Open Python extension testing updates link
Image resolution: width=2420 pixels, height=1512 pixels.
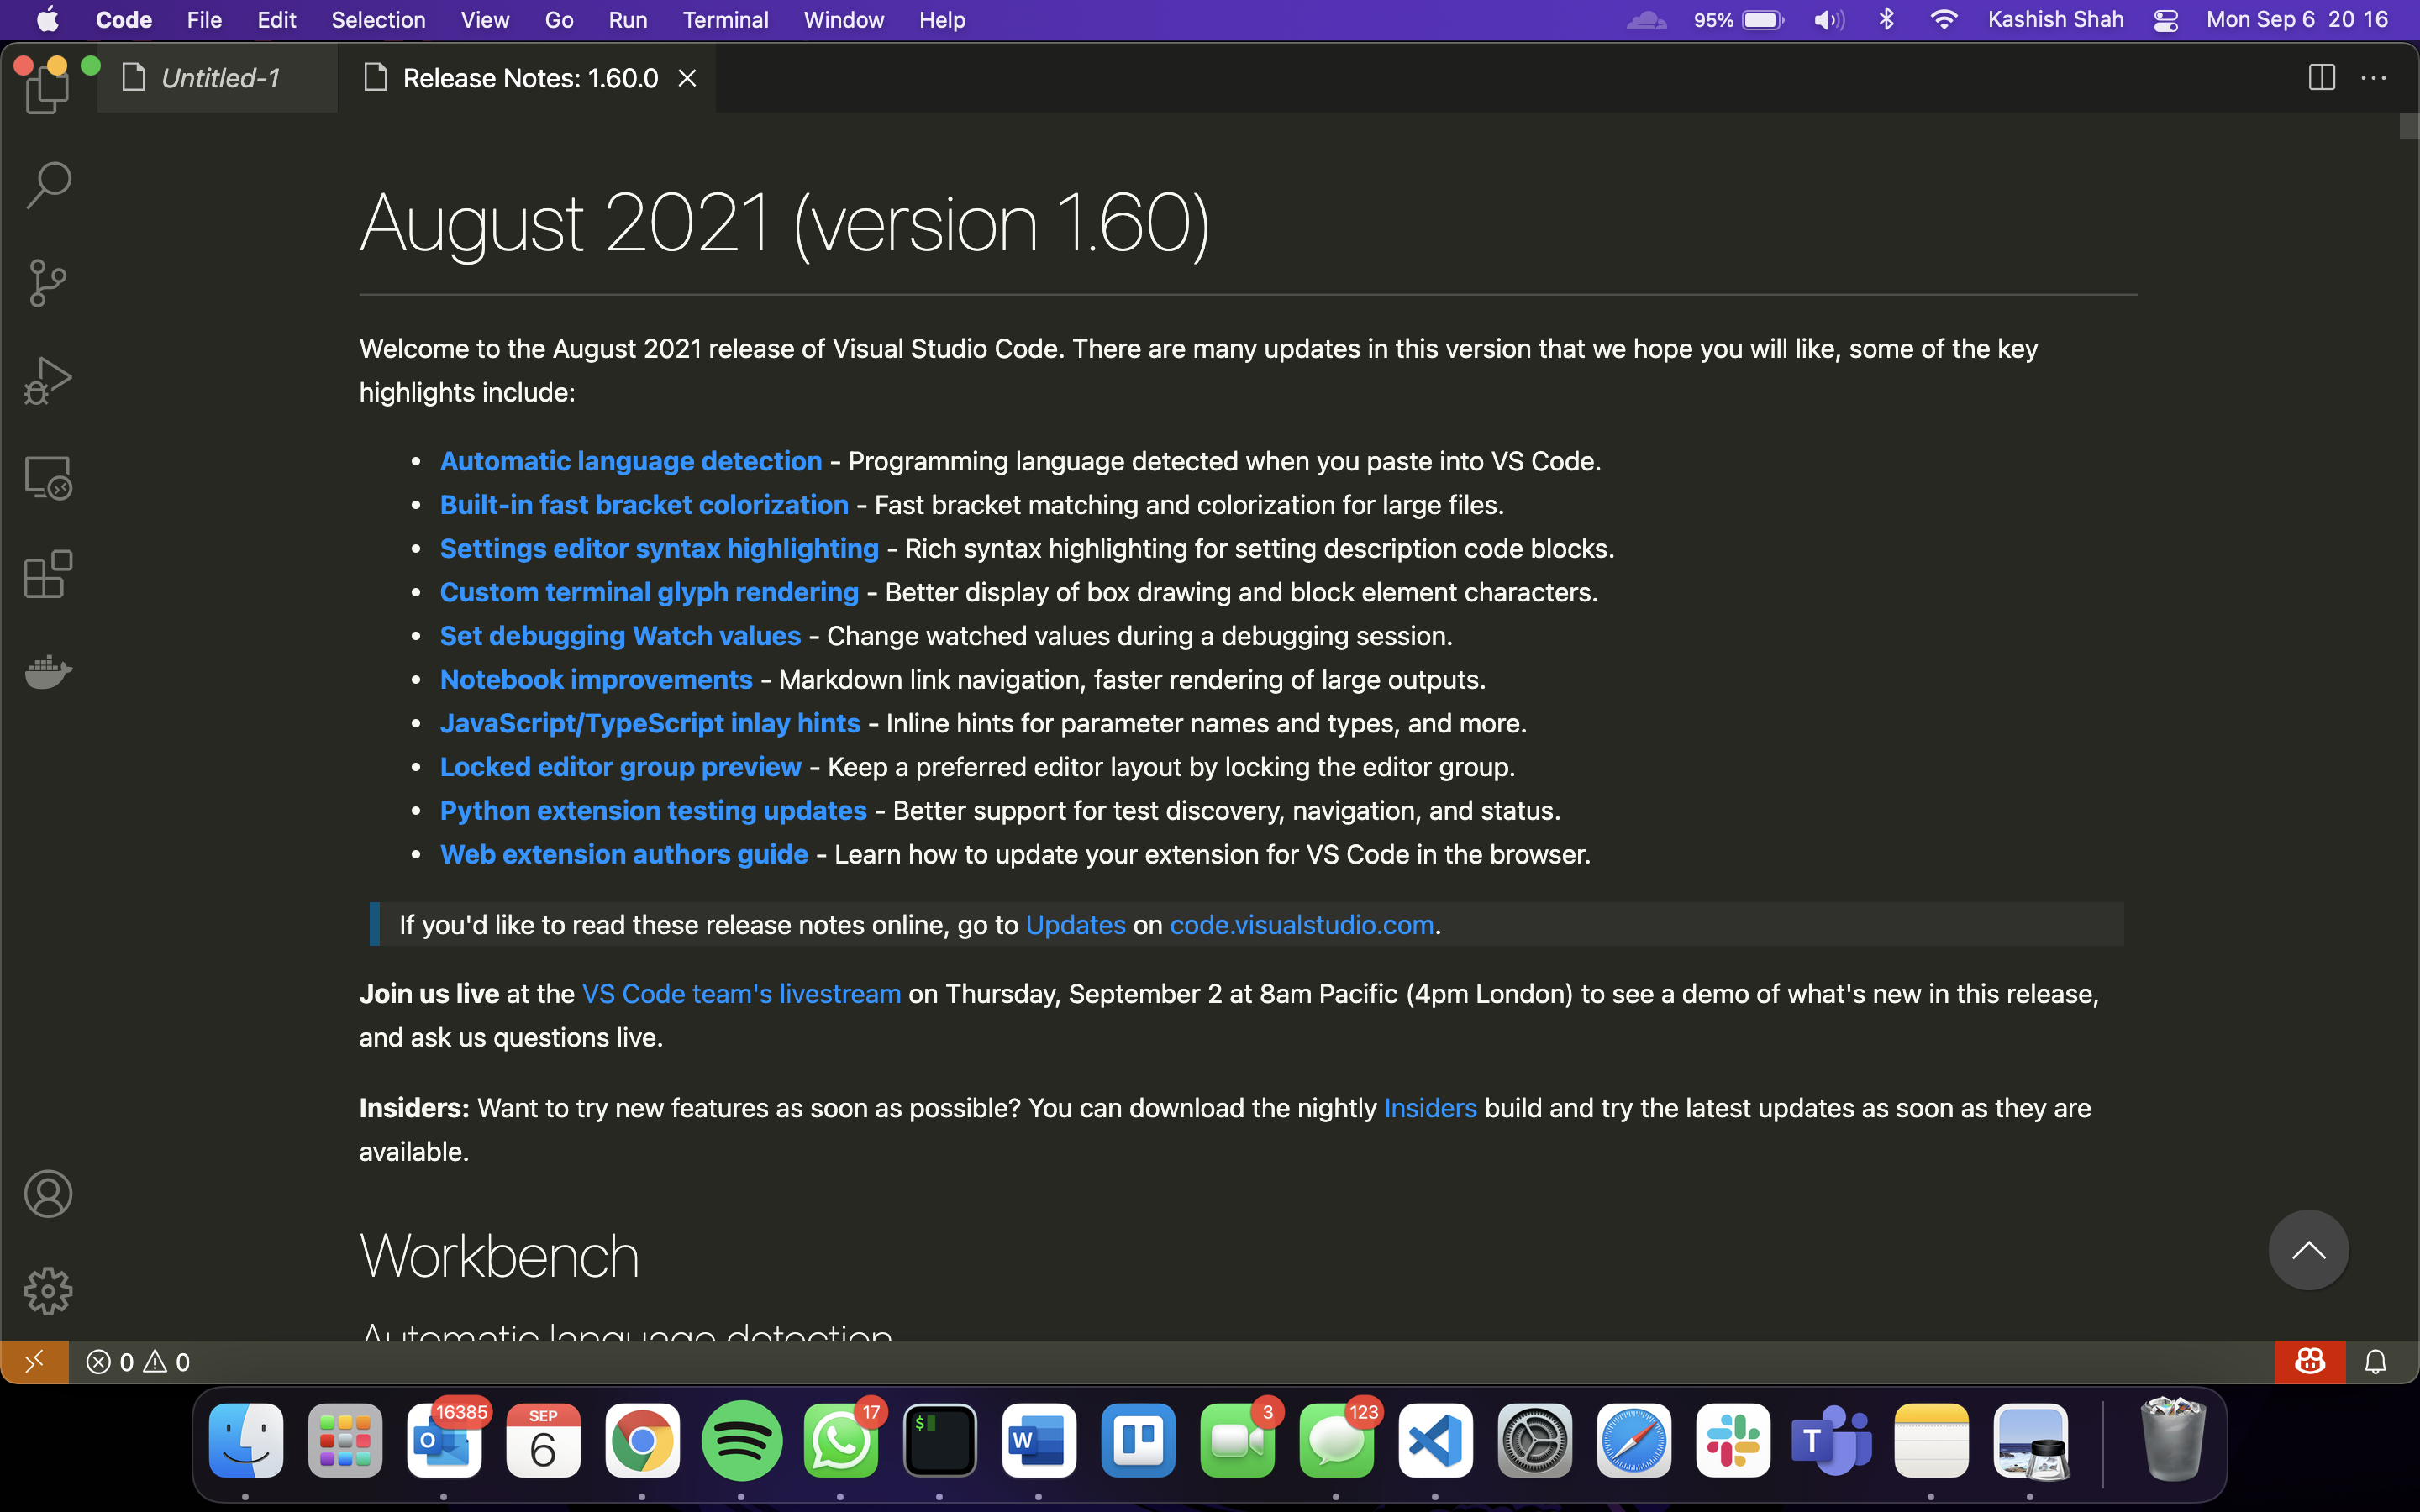653,811
